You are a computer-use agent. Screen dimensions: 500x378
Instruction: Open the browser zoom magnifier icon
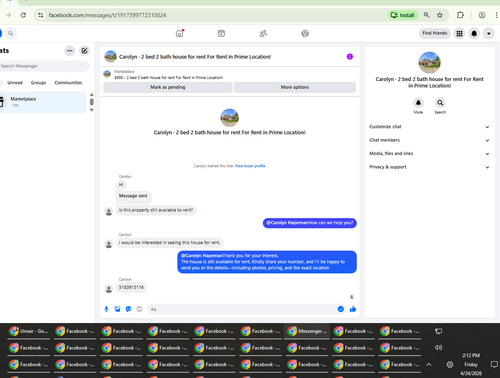[x=426, y=15]
